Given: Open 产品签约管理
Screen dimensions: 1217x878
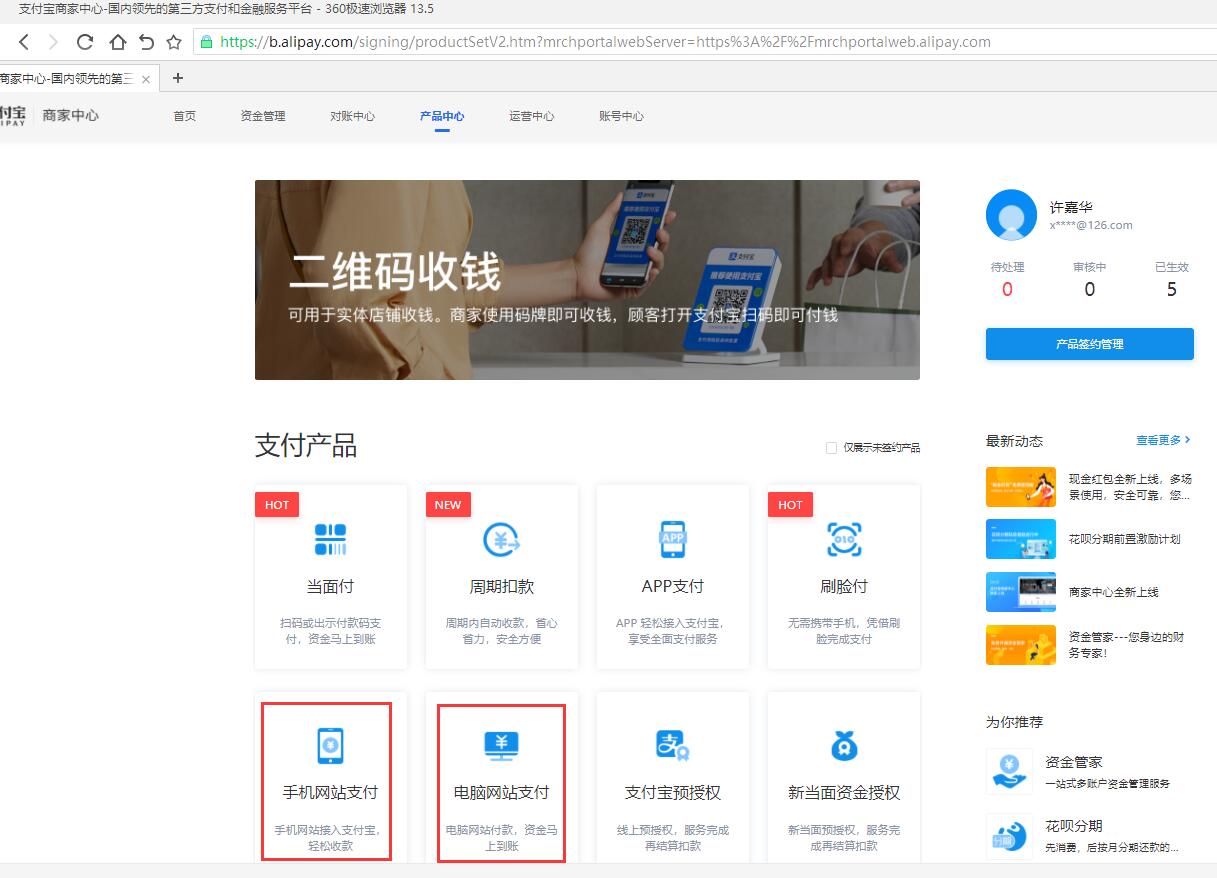Looking at the screenshot, I should click(x=1090, y=344).
